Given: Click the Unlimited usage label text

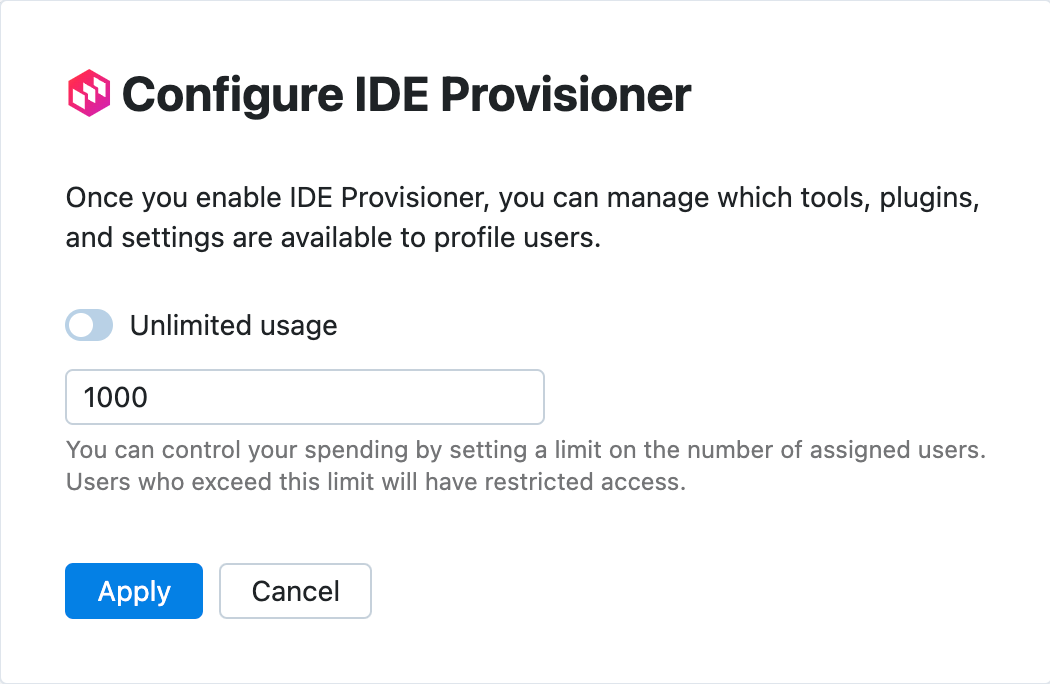Looking at the screenshot, I should [x=234, y=325].
